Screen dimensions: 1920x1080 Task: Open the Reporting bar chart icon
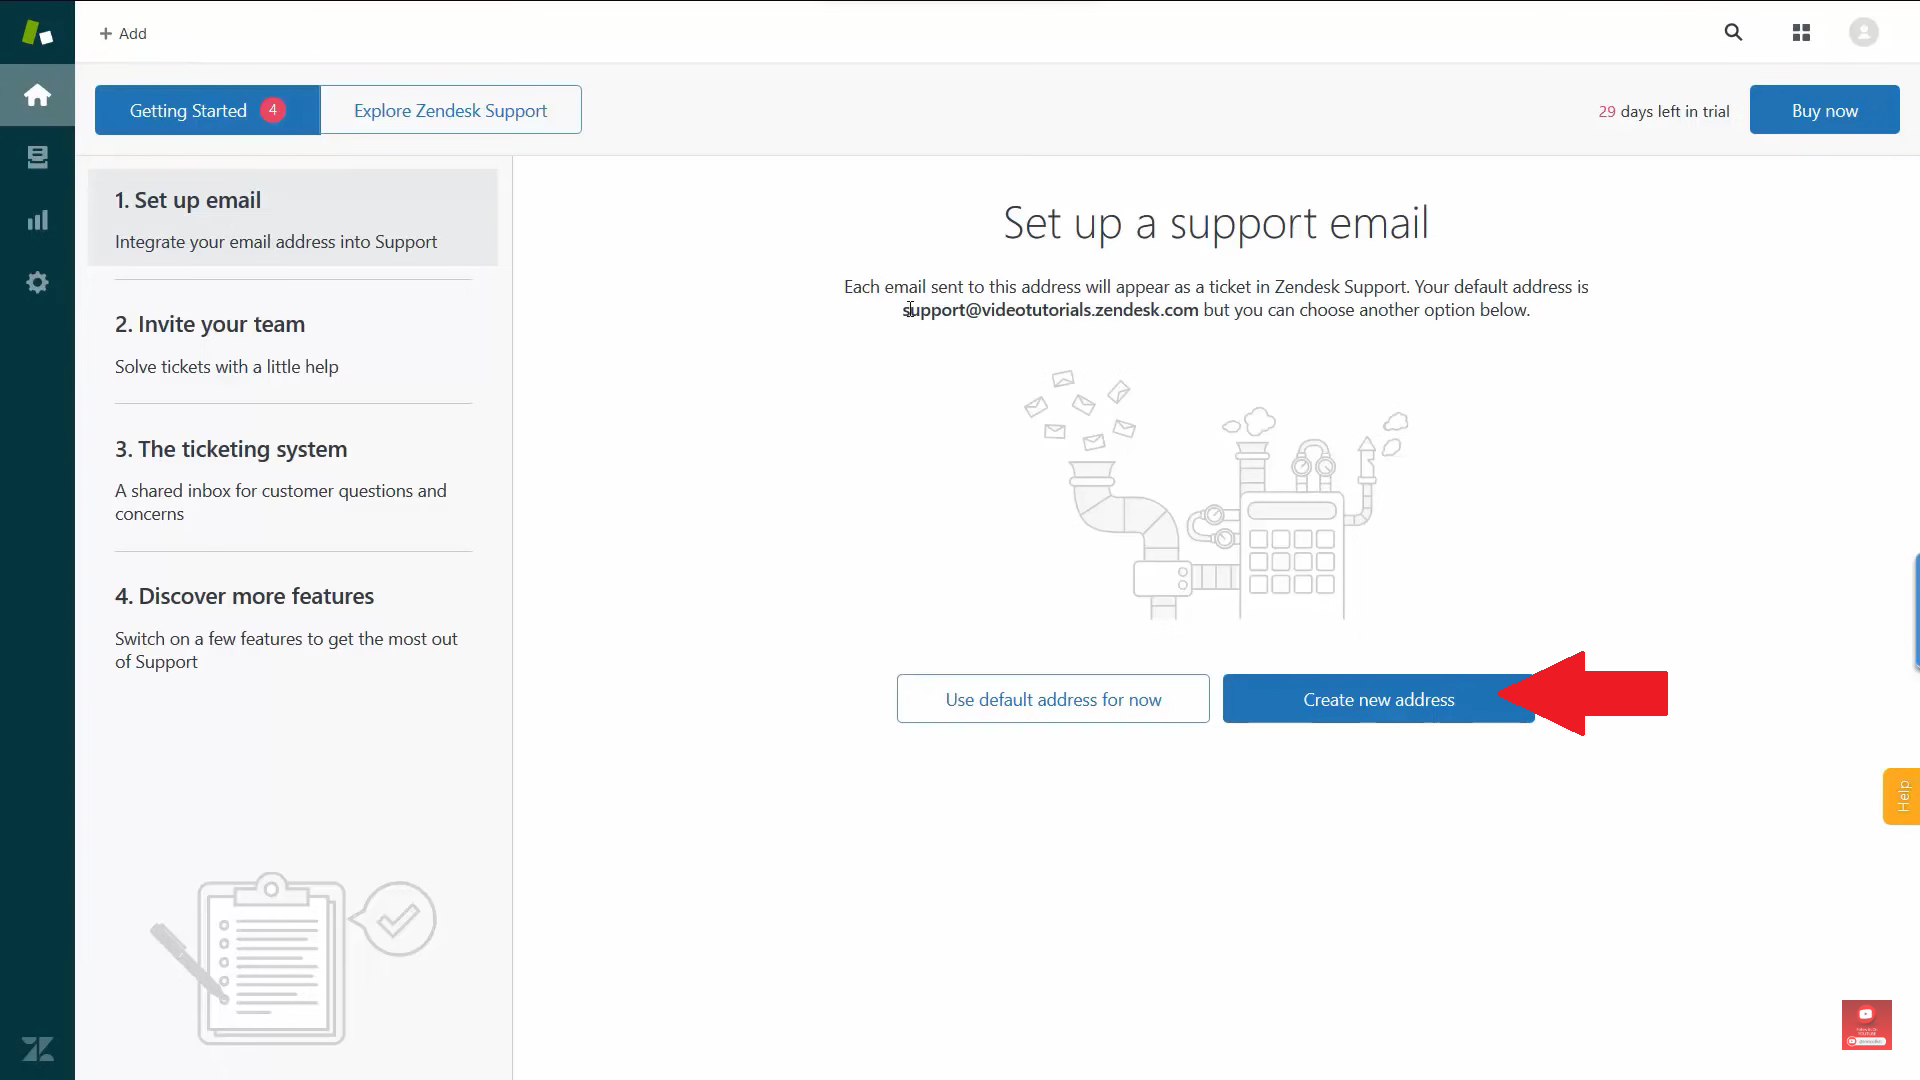pos(37,220)
